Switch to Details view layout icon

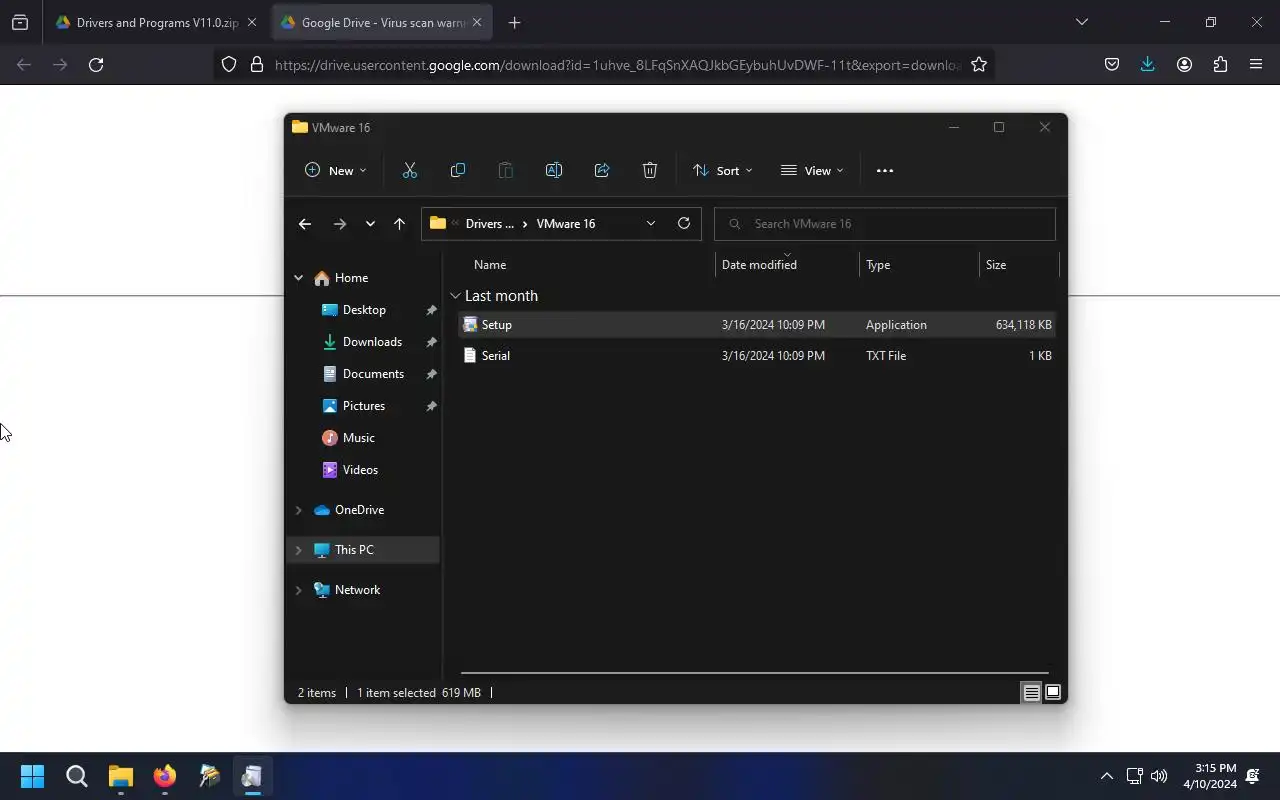pos(1031,692)
